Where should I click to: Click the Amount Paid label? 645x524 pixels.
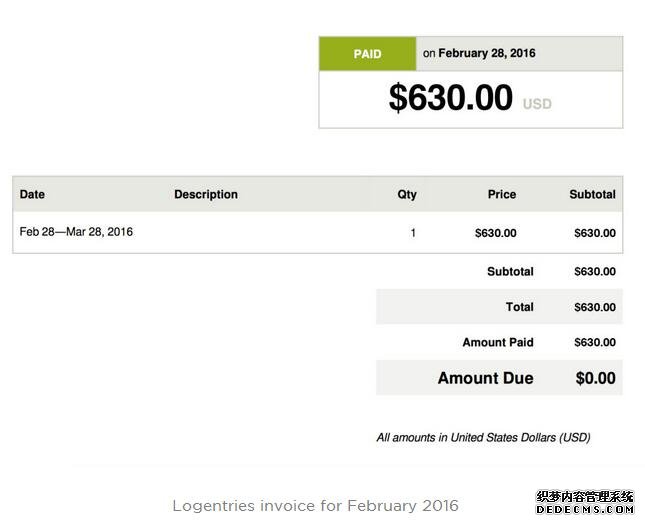pyautogui.click(x=498, y=342)
